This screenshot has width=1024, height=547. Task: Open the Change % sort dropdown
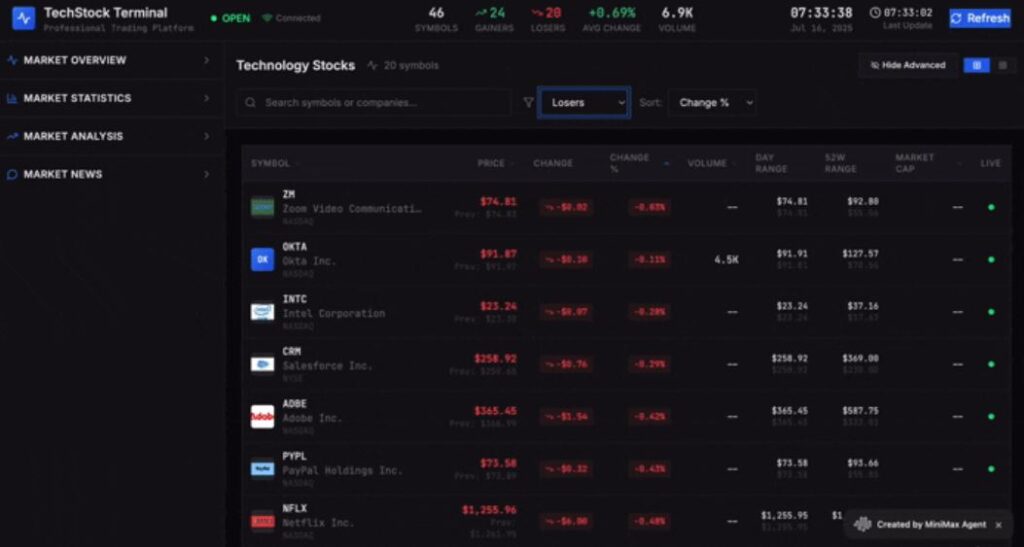click(x=712, y=102)
